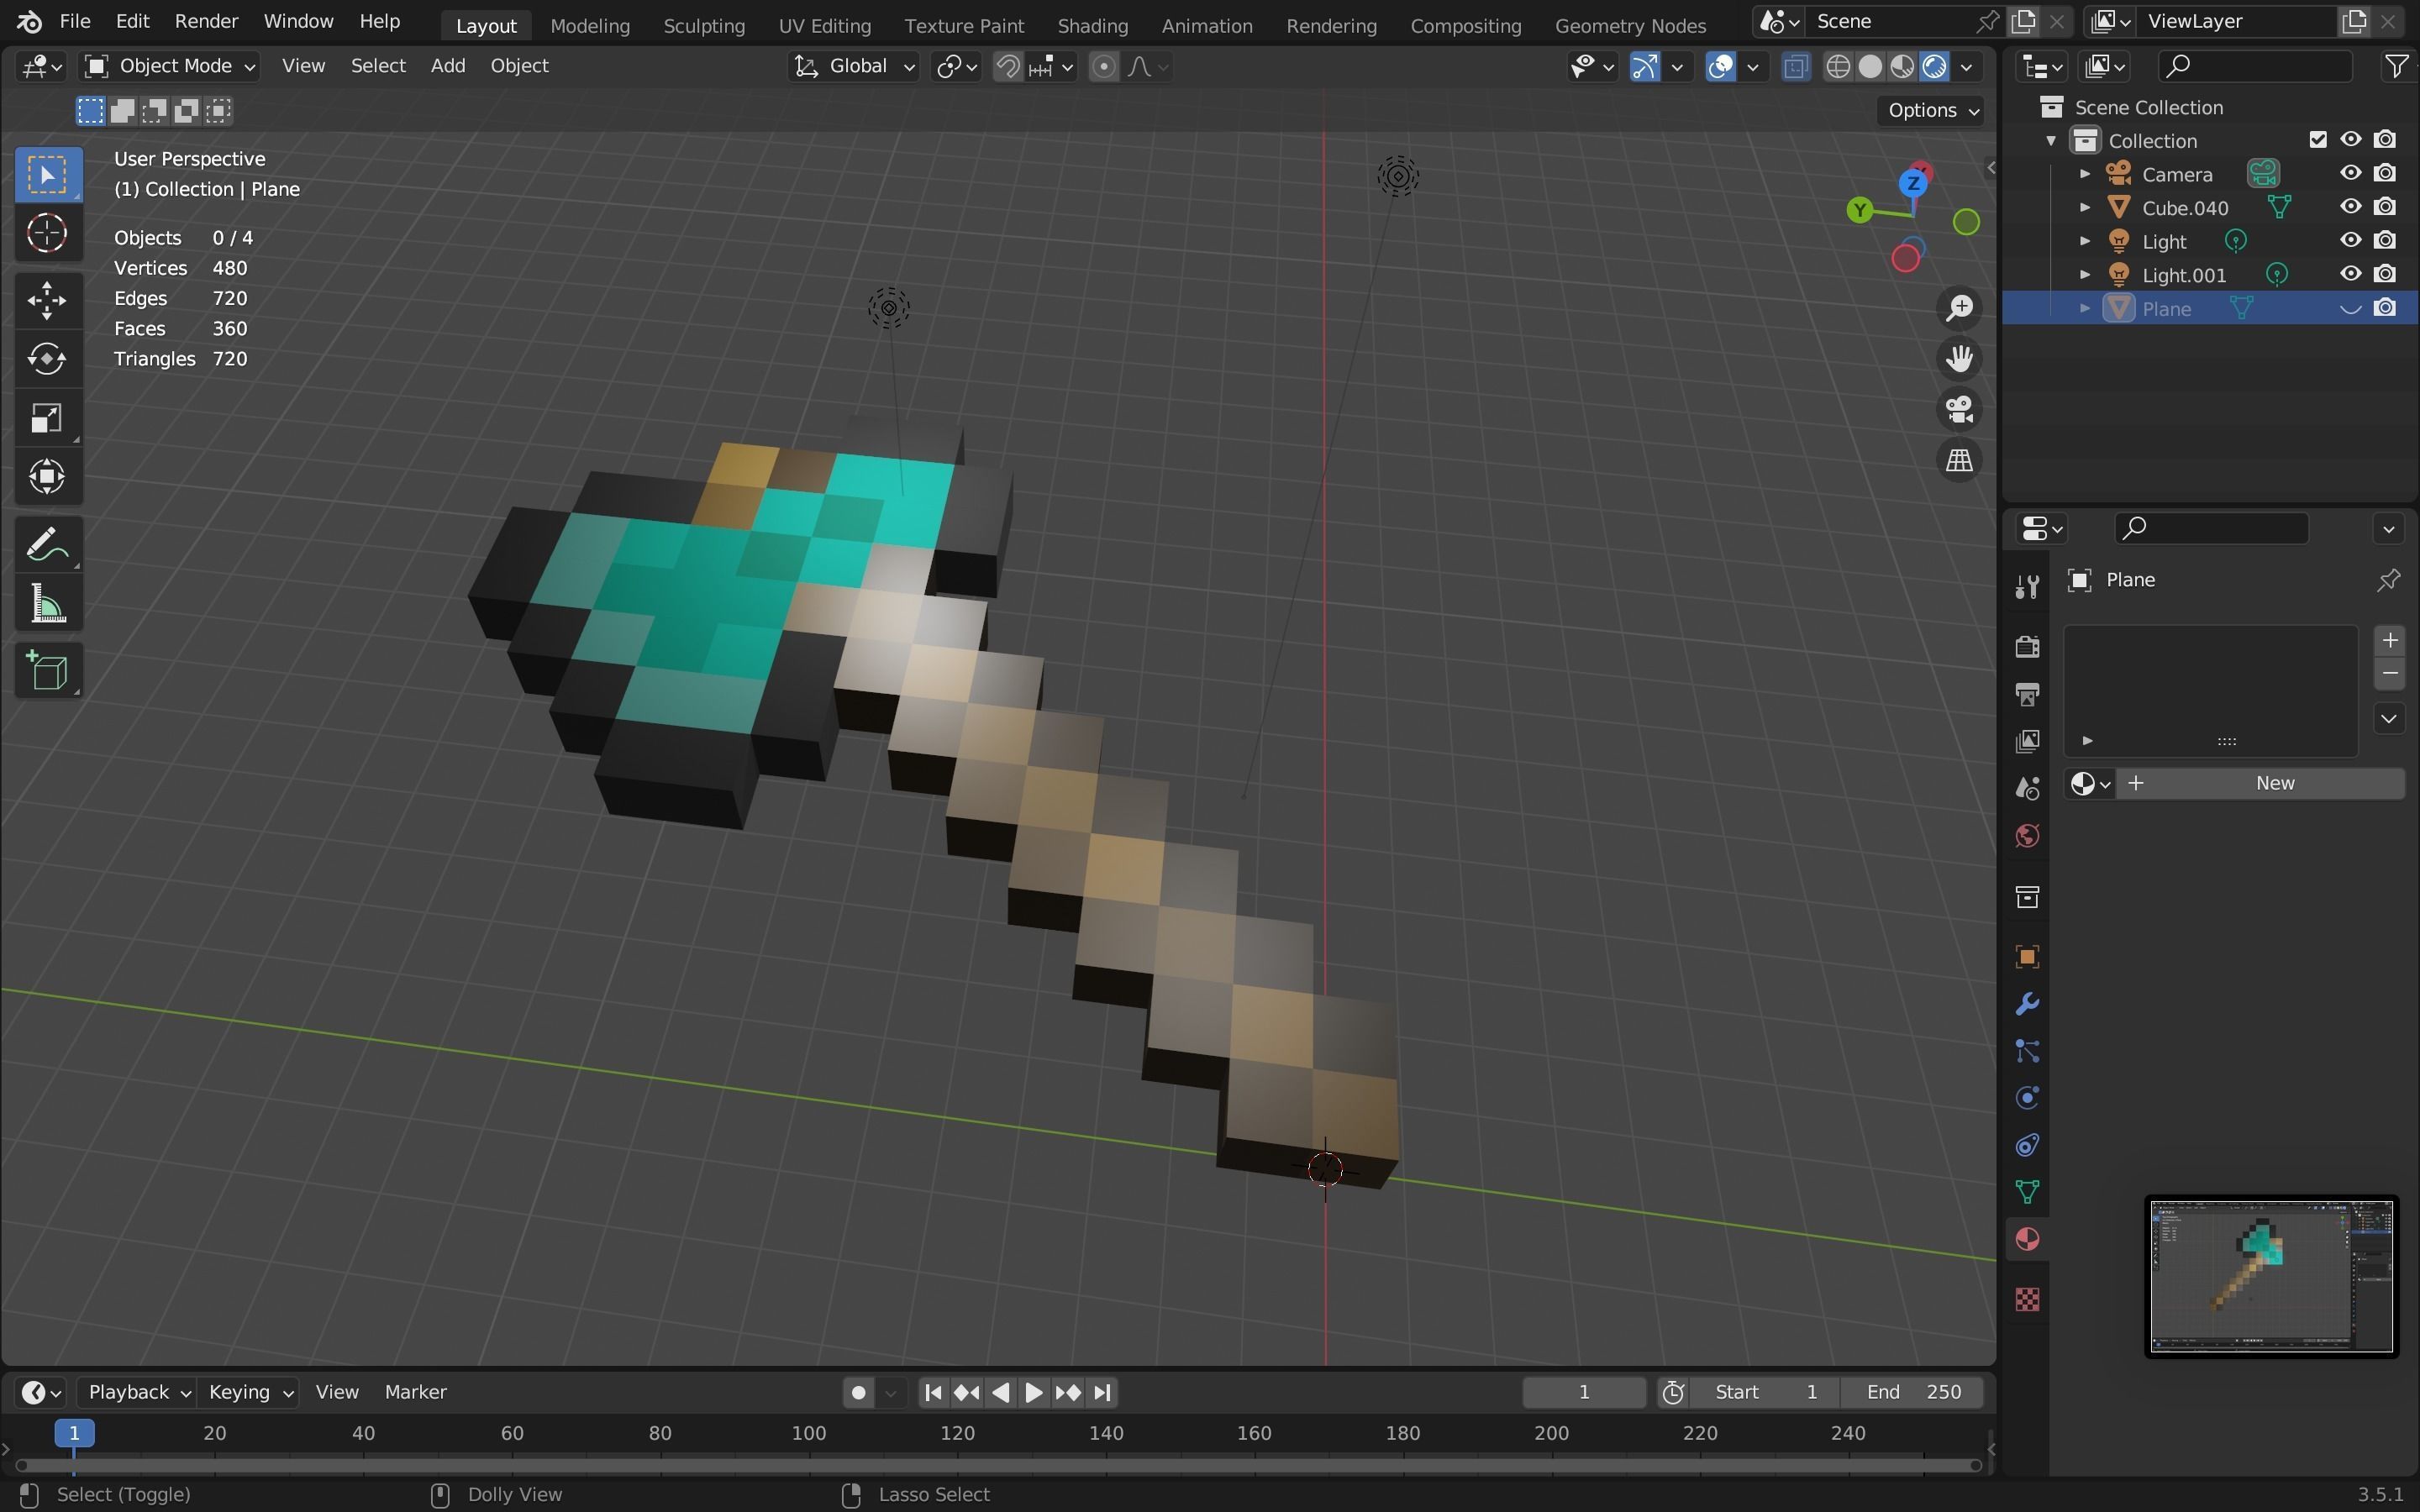This screenshot has height=1512, width=2420.
Task: Switch to the Modeling workspace tab
Action: pos(589,25)
